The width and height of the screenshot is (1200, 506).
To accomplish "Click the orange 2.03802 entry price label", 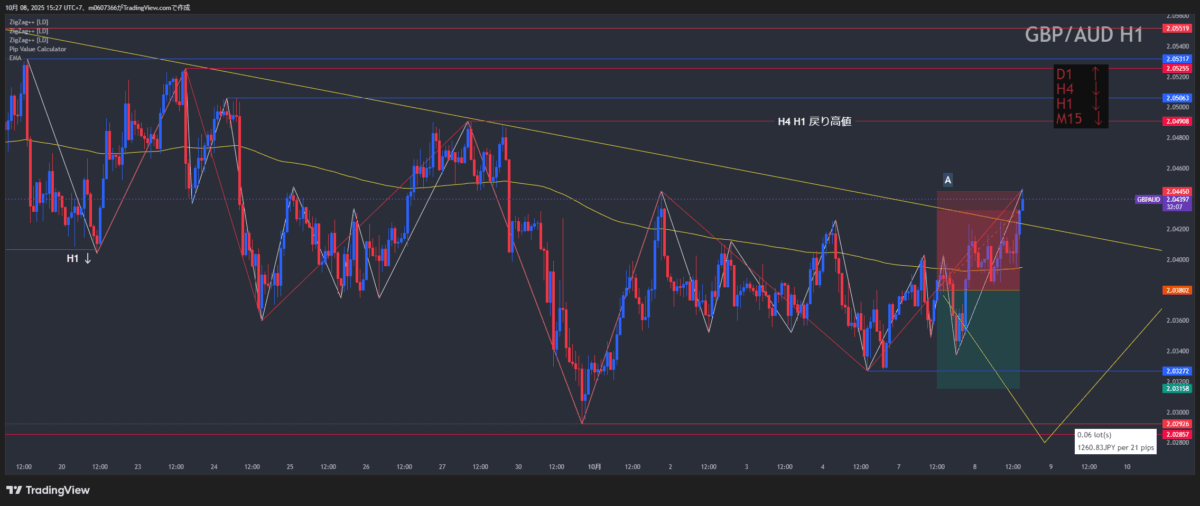I will [1176, 290].
